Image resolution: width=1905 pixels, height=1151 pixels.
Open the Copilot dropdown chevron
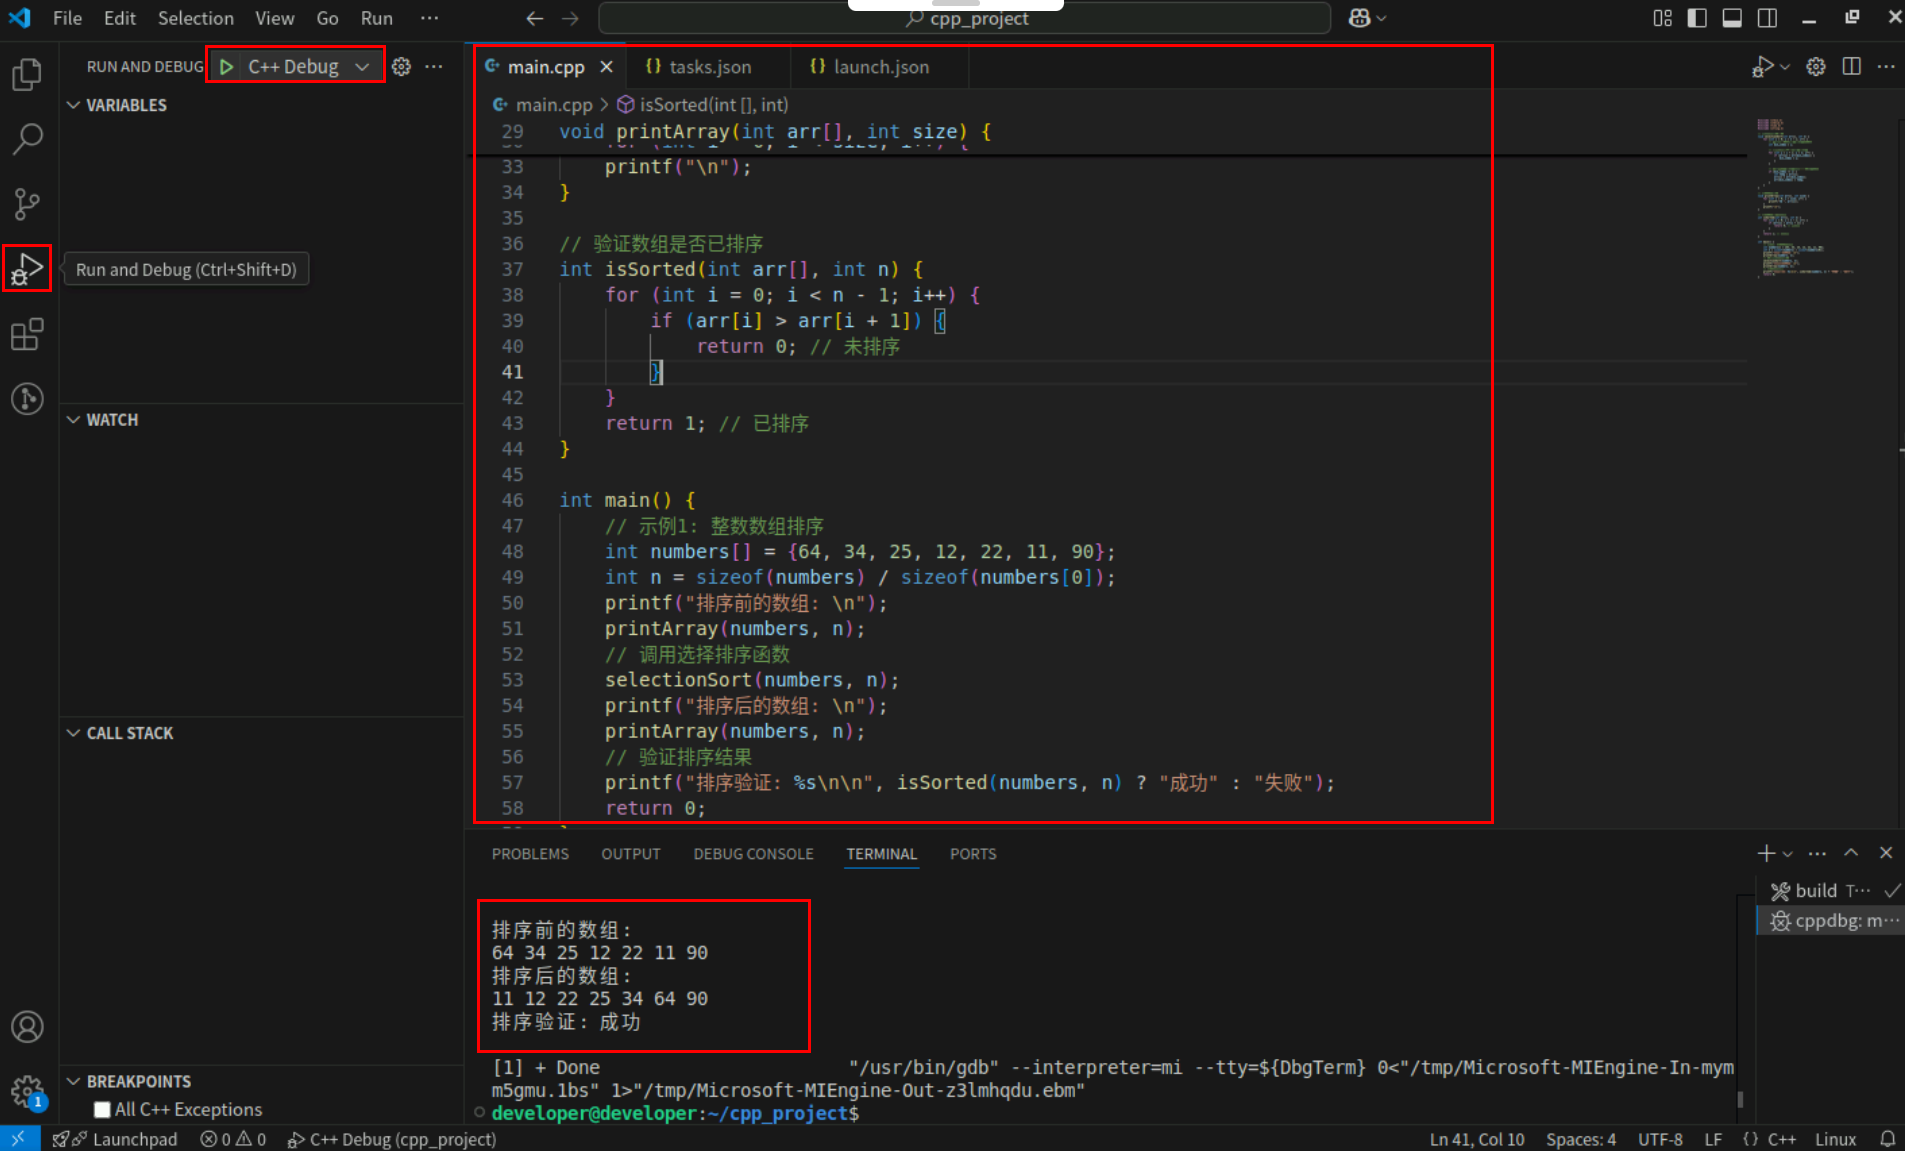coord(1381,18)
